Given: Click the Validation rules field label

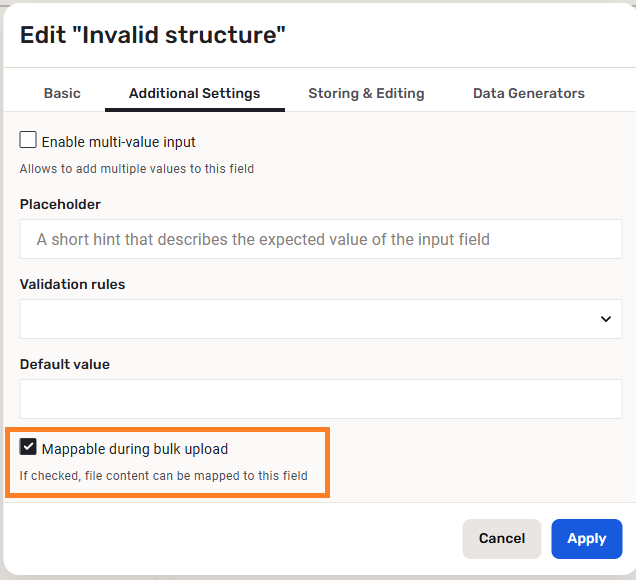Looking at the screenshot, I should pyautogui.click(x=72, y=284).
